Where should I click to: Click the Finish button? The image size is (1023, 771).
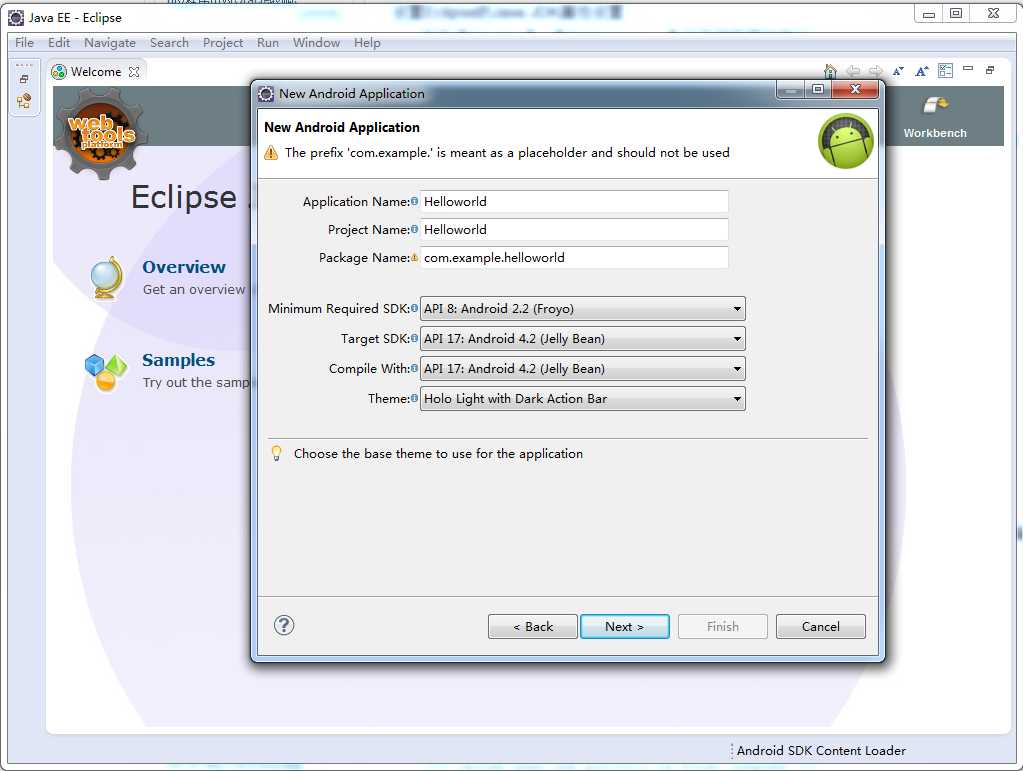click(x=723, y=626)
